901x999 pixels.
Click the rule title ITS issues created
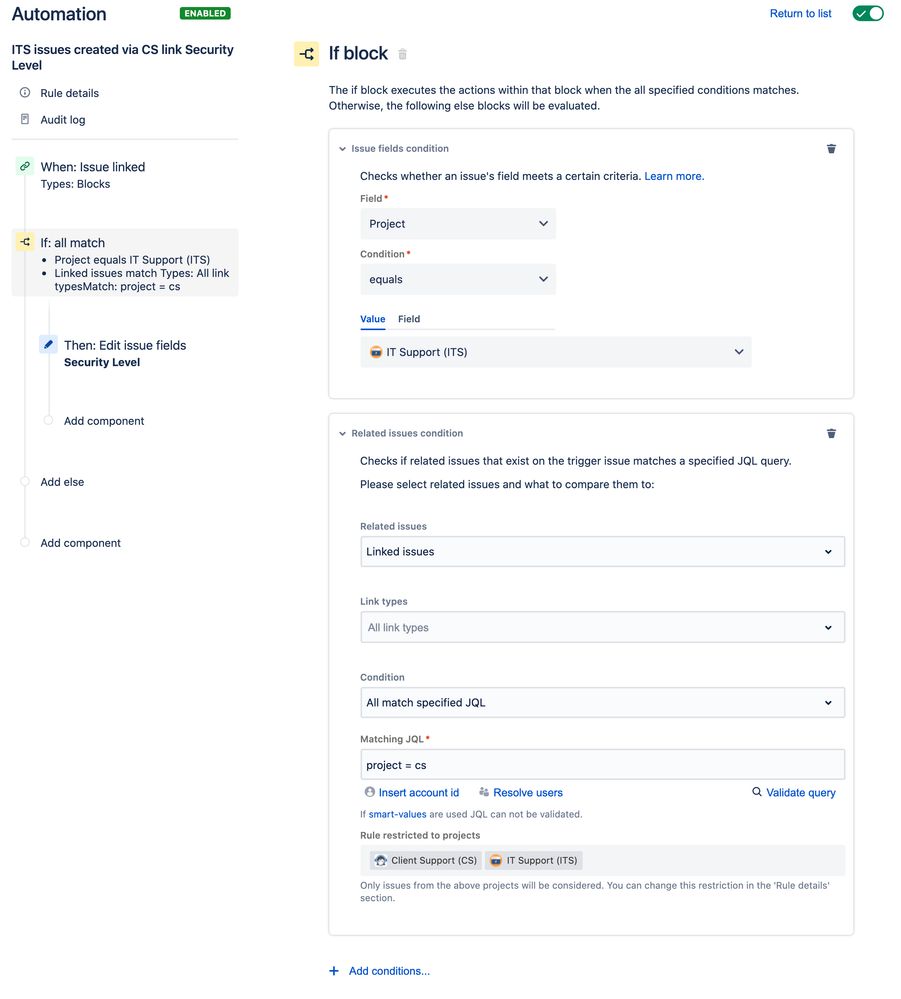click(x=122, y=57)
